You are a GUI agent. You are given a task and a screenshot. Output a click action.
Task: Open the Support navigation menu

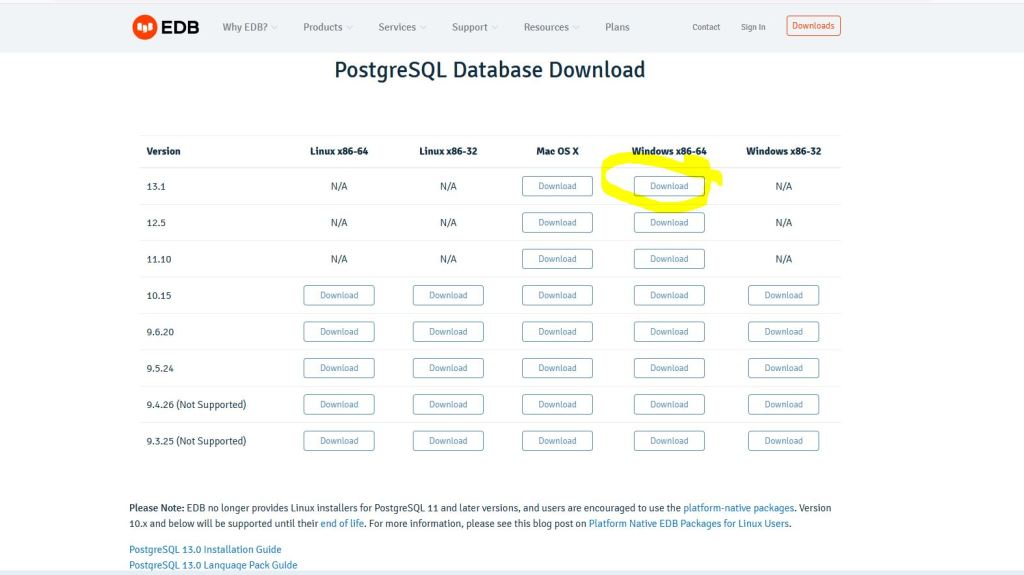coord(475,27)
